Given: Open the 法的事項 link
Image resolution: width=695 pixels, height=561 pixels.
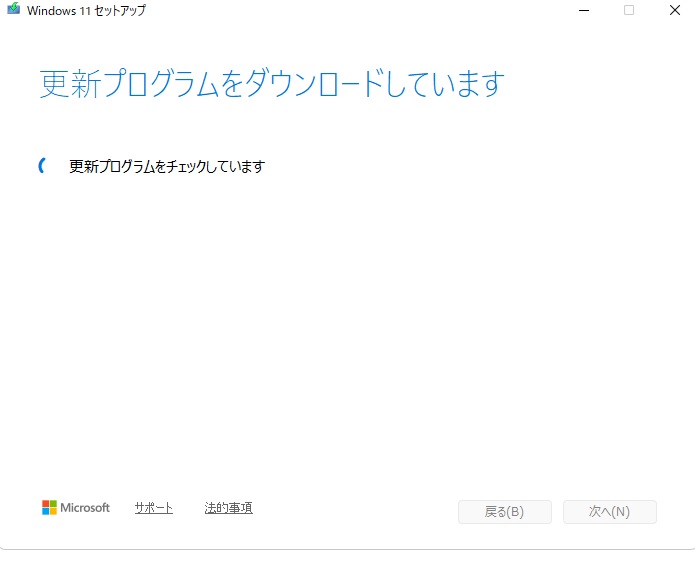Looking at the screenshot, I should 228,508.
